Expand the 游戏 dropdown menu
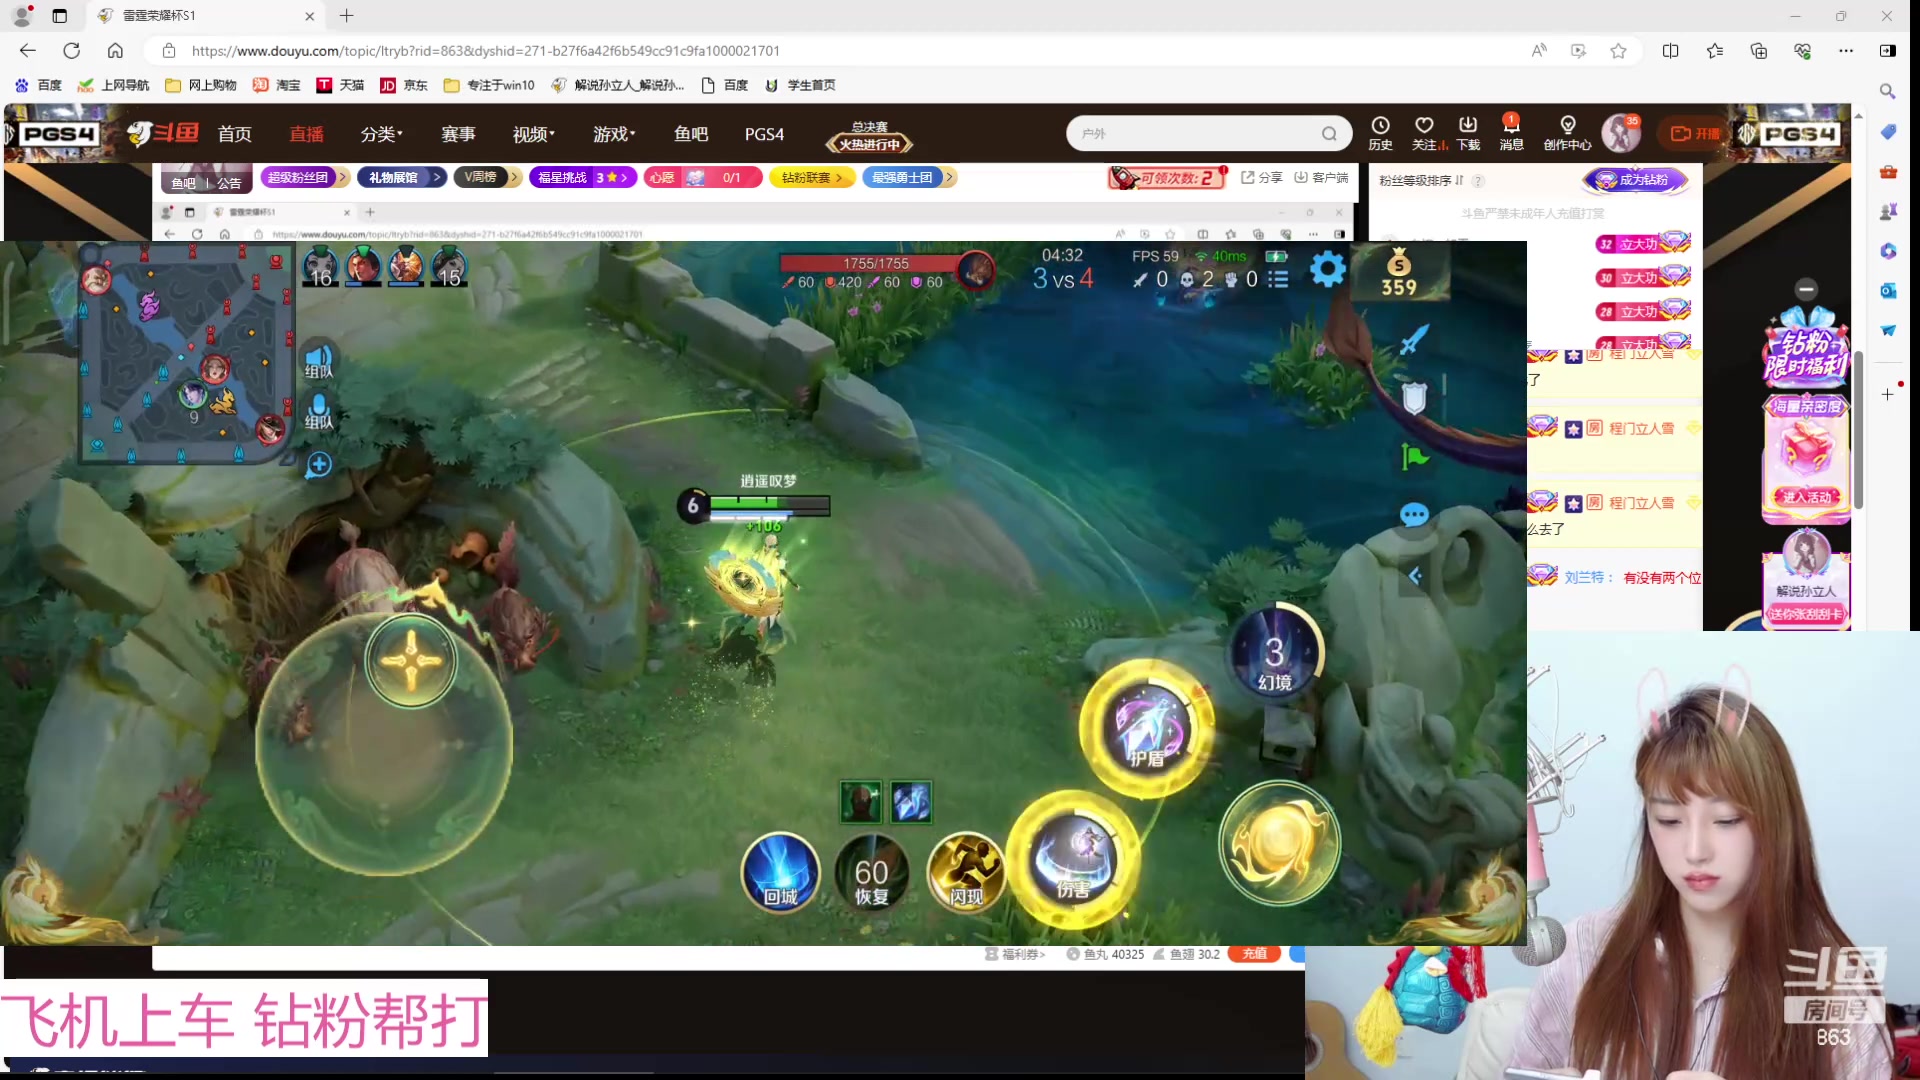The width and height of the screenshot is (1920, 1080). pos(614,134)
